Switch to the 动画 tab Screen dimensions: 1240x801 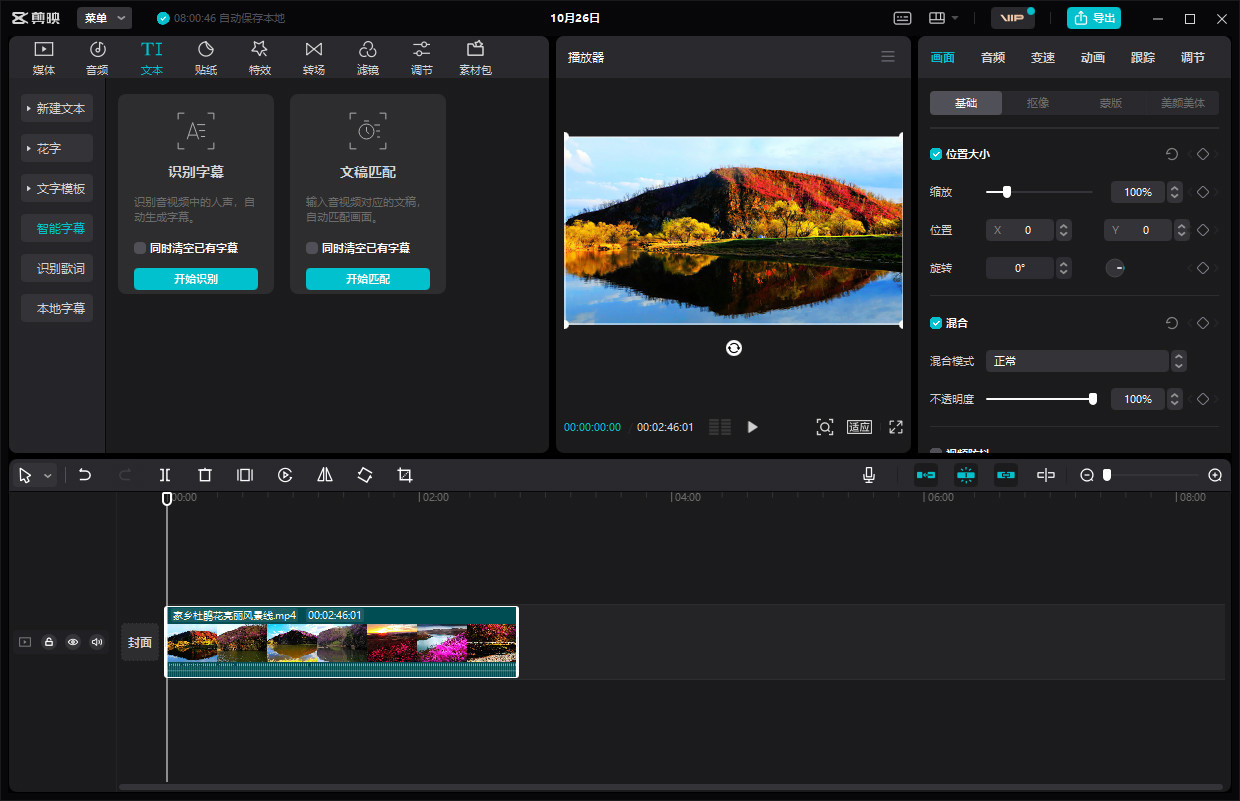[x=1092, y=58]
